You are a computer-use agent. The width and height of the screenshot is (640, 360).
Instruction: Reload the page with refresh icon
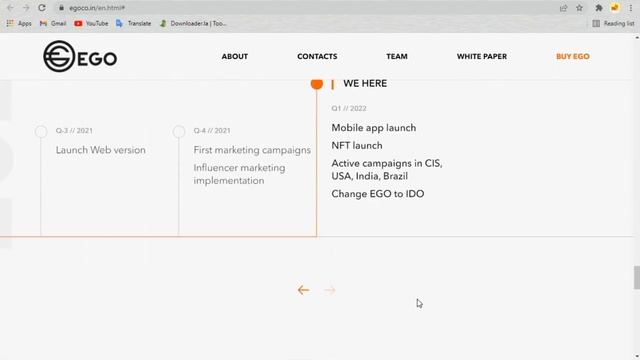click(x=42, y=8)
